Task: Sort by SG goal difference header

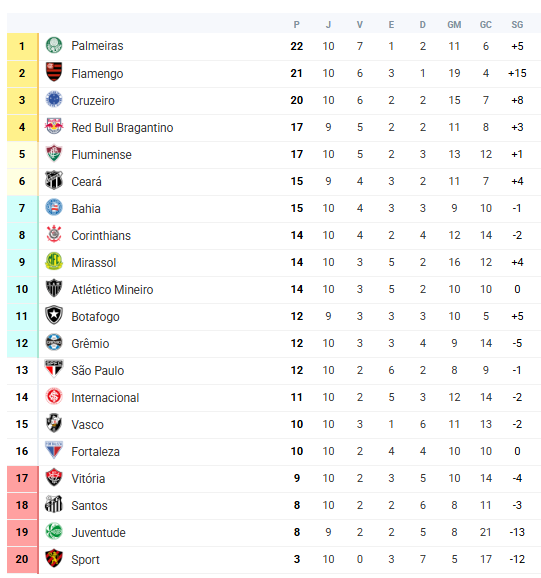Action: click(517, 25)
